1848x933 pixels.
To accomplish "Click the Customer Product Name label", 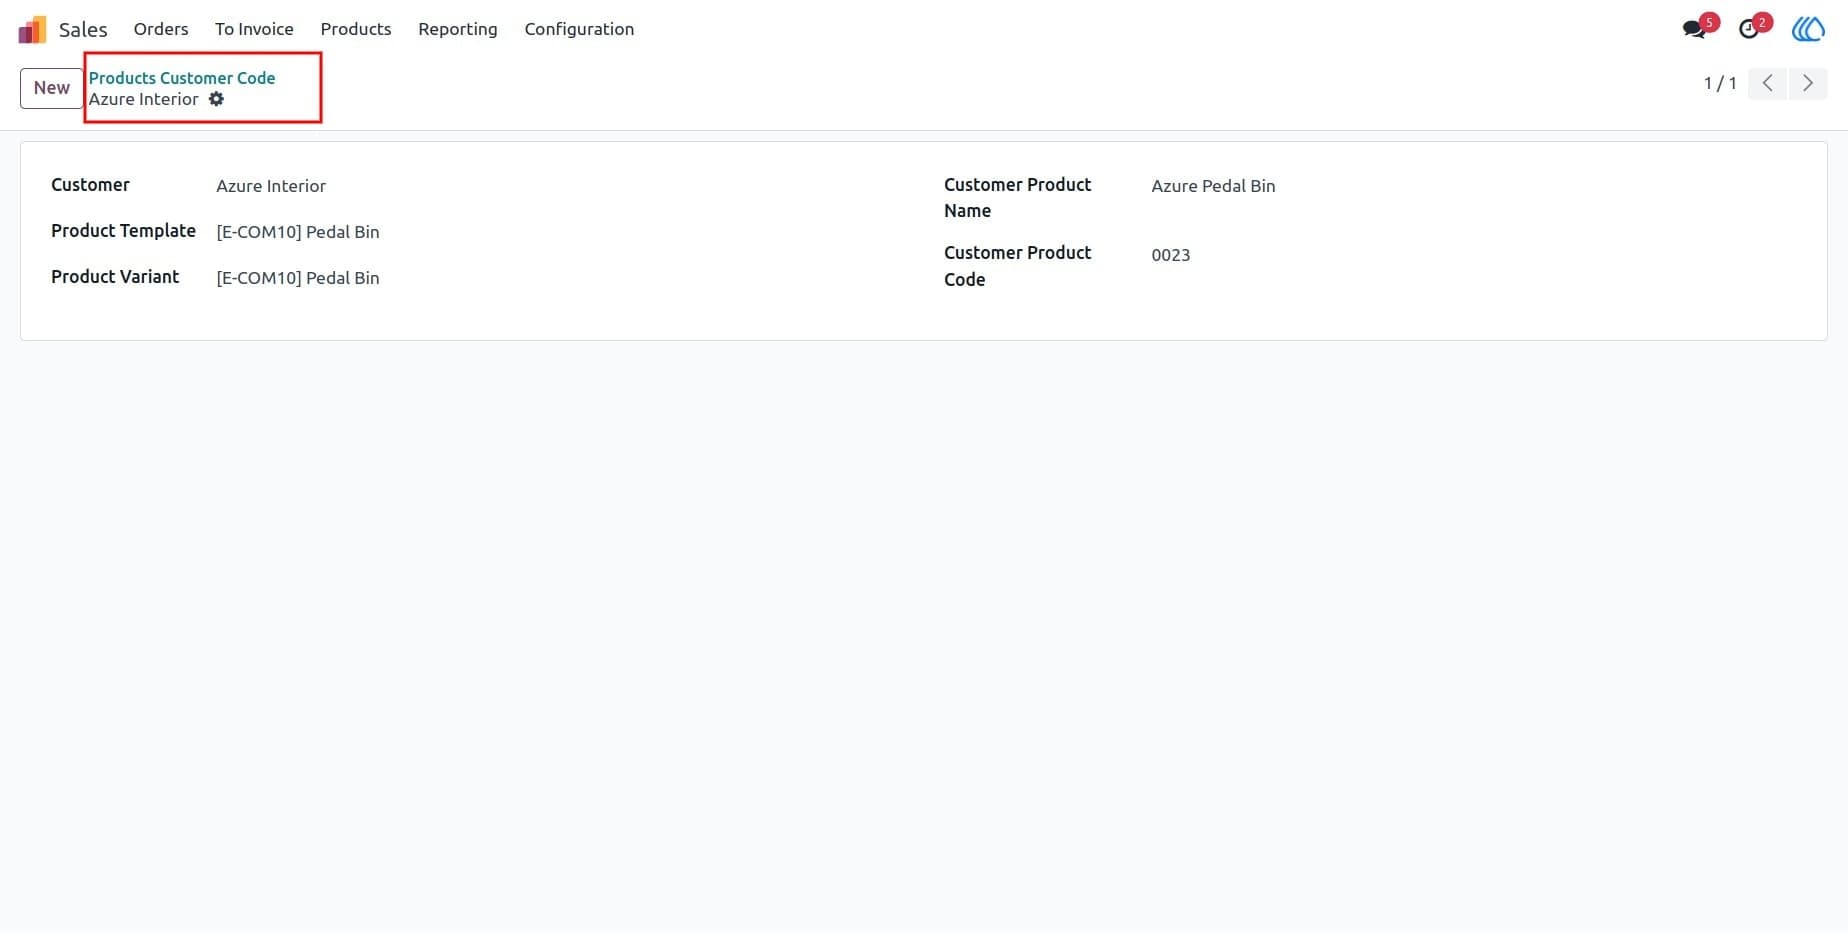I will pyautogui.click(x=1017, y=198).
